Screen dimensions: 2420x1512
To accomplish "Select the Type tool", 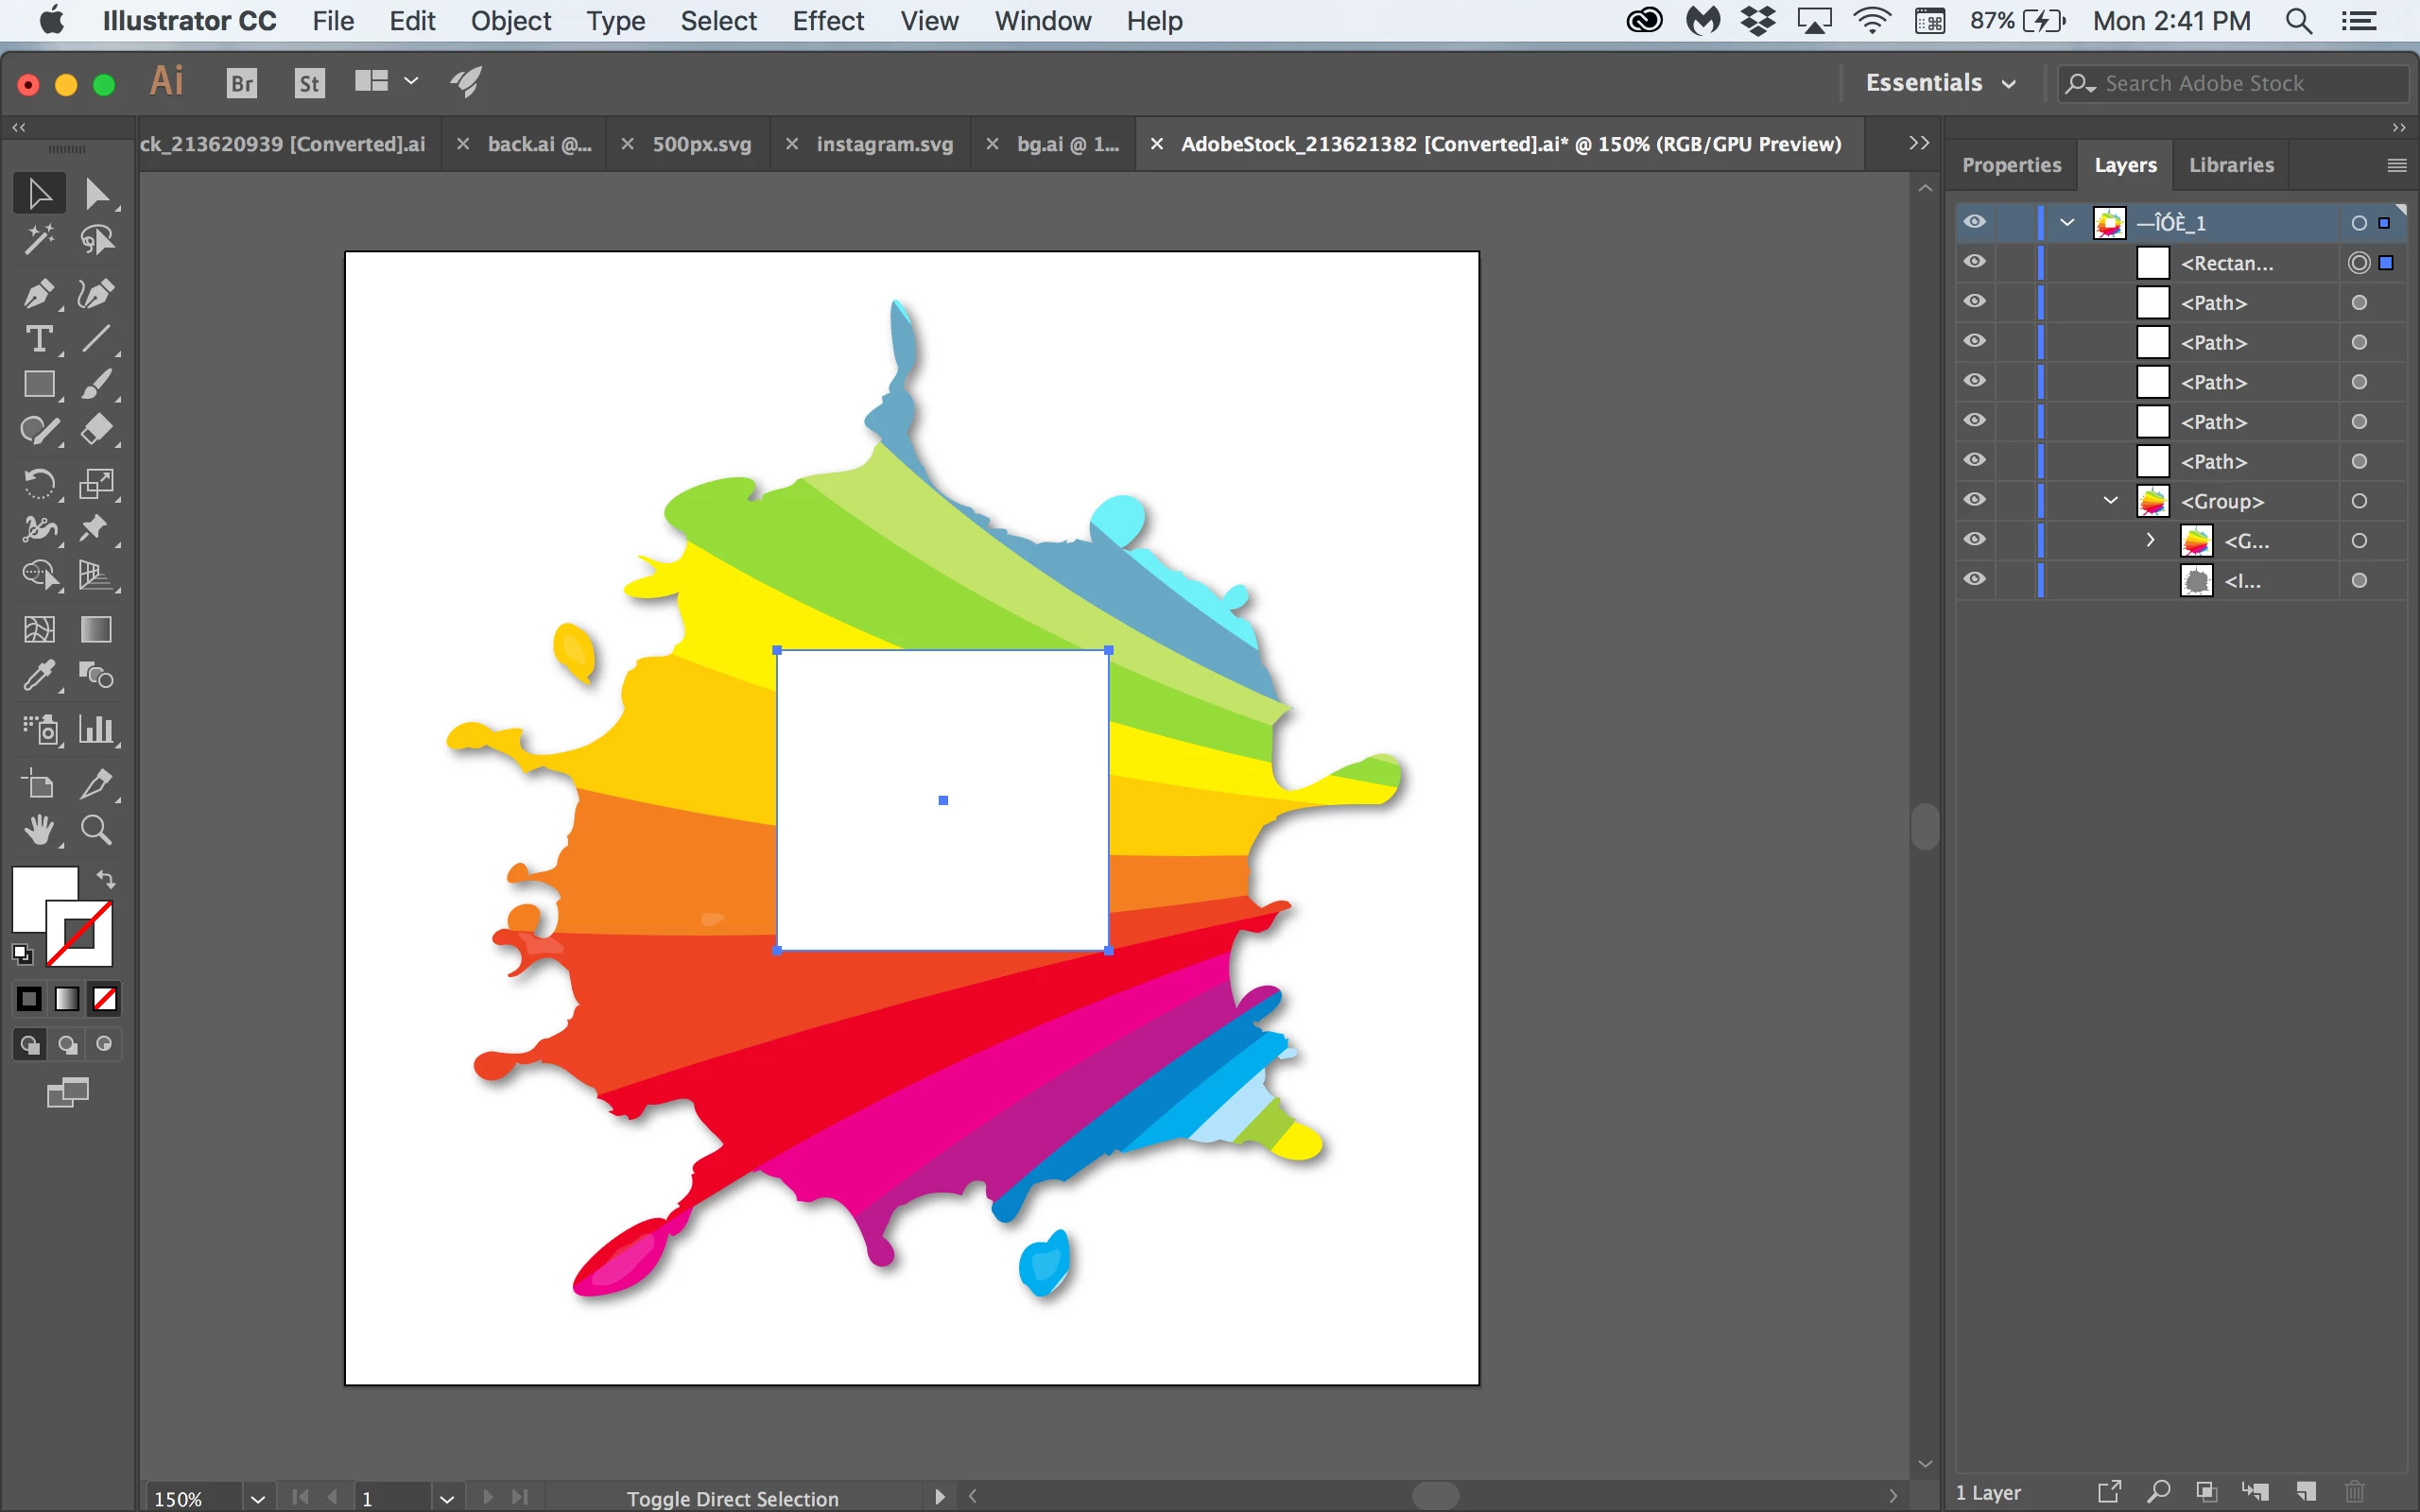I will point(38,340).
